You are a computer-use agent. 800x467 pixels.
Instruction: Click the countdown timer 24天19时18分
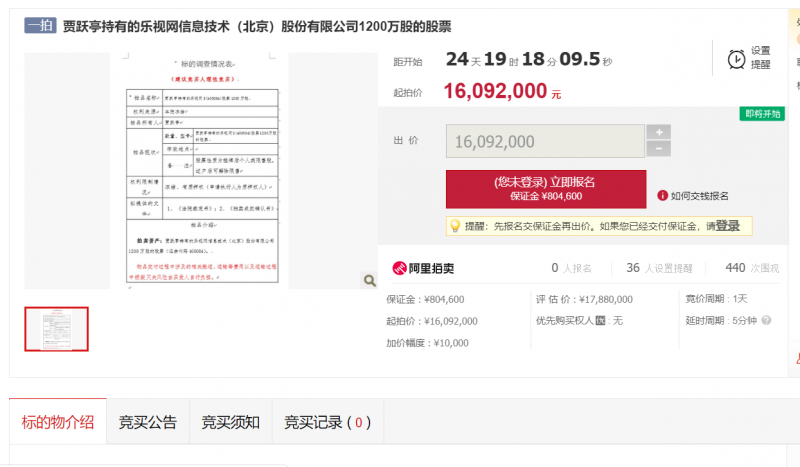pyautogui.click(x=529, y=59)
